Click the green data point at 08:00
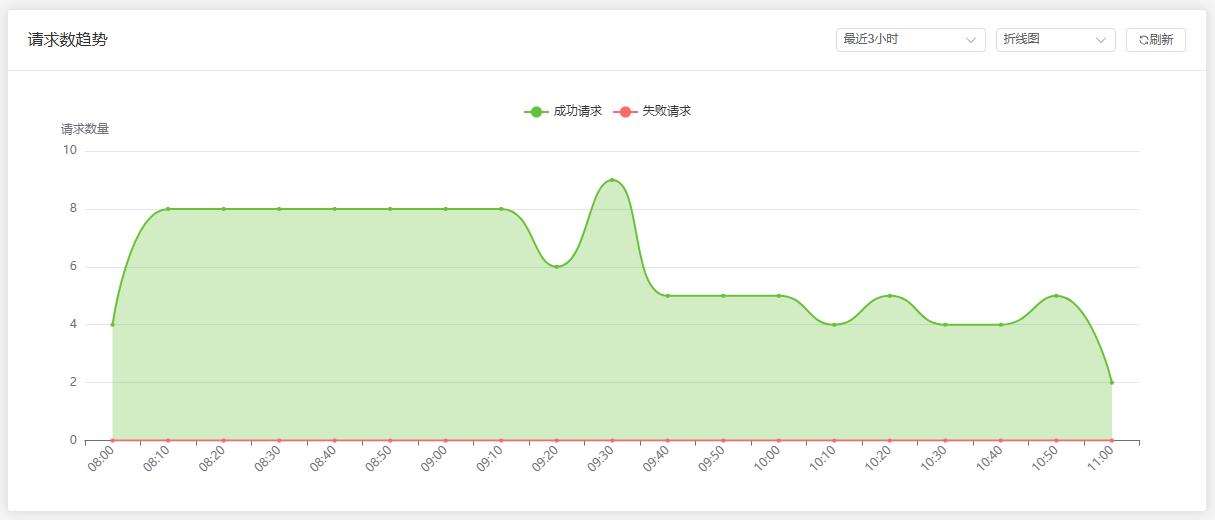This screenshot has height=520, width=1215. (x=113, y=324)
